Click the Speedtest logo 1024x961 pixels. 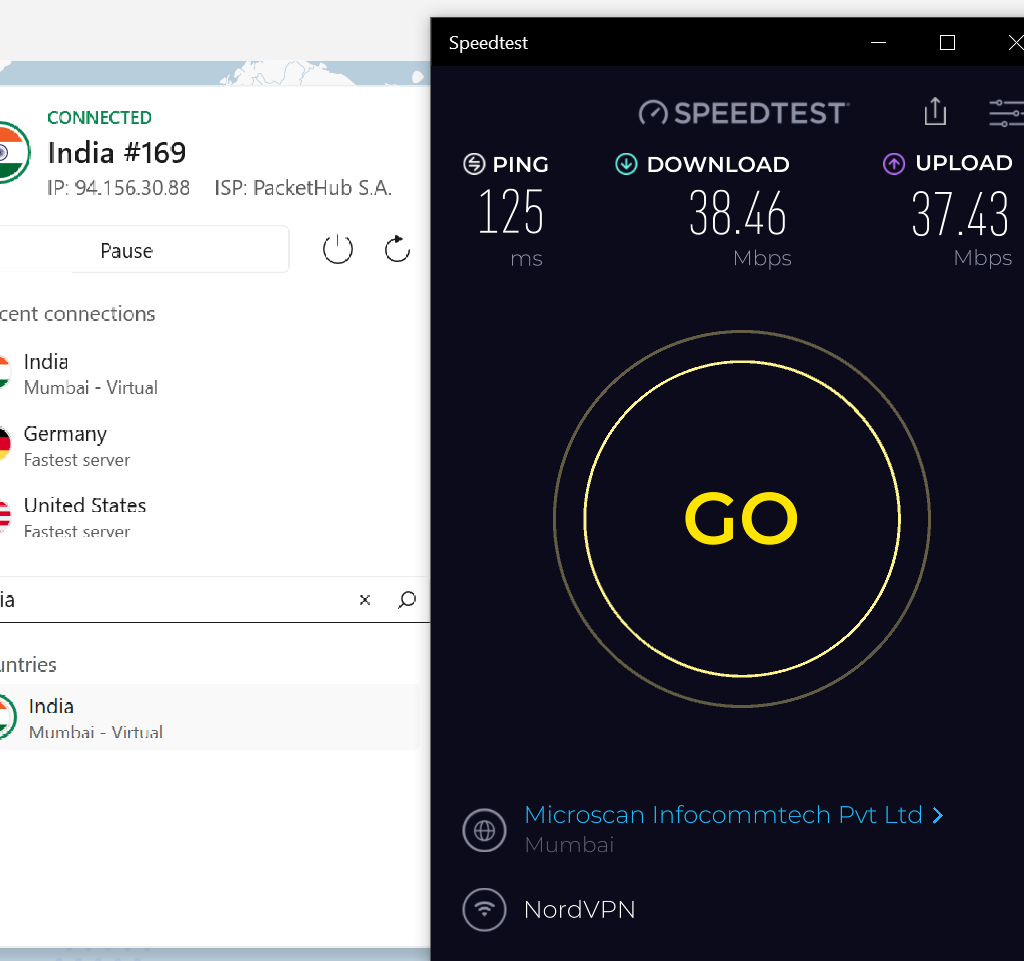[744, 113]
